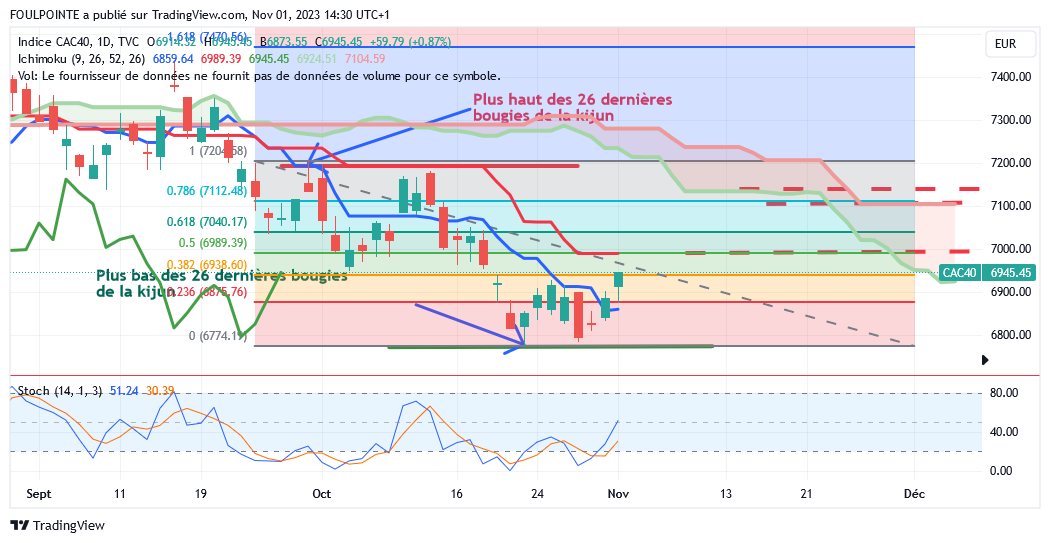Click the 7000.00 price axis label

point(1010,248)
